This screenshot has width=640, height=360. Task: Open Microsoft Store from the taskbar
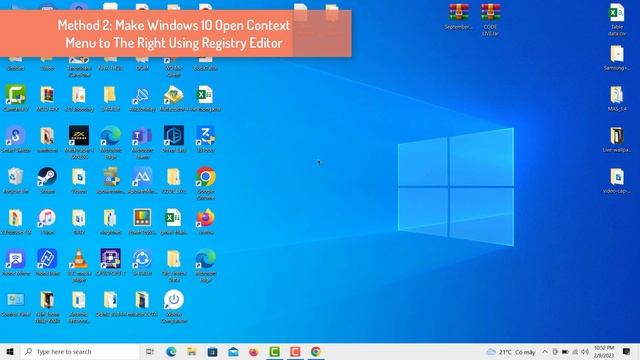click(x=212, y=352)
